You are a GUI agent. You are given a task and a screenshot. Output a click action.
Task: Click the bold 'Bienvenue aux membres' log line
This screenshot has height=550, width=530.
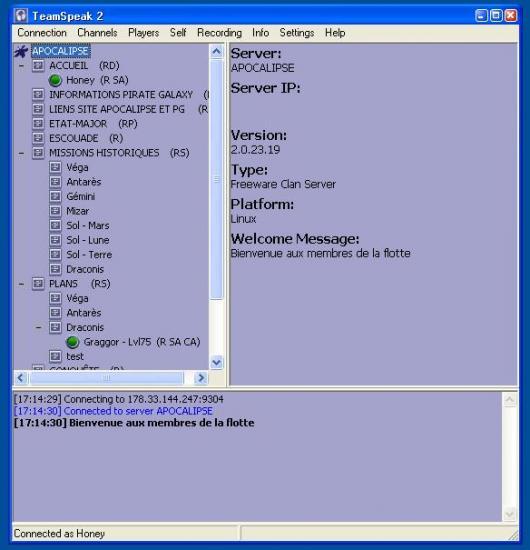(x=134, y=423)
